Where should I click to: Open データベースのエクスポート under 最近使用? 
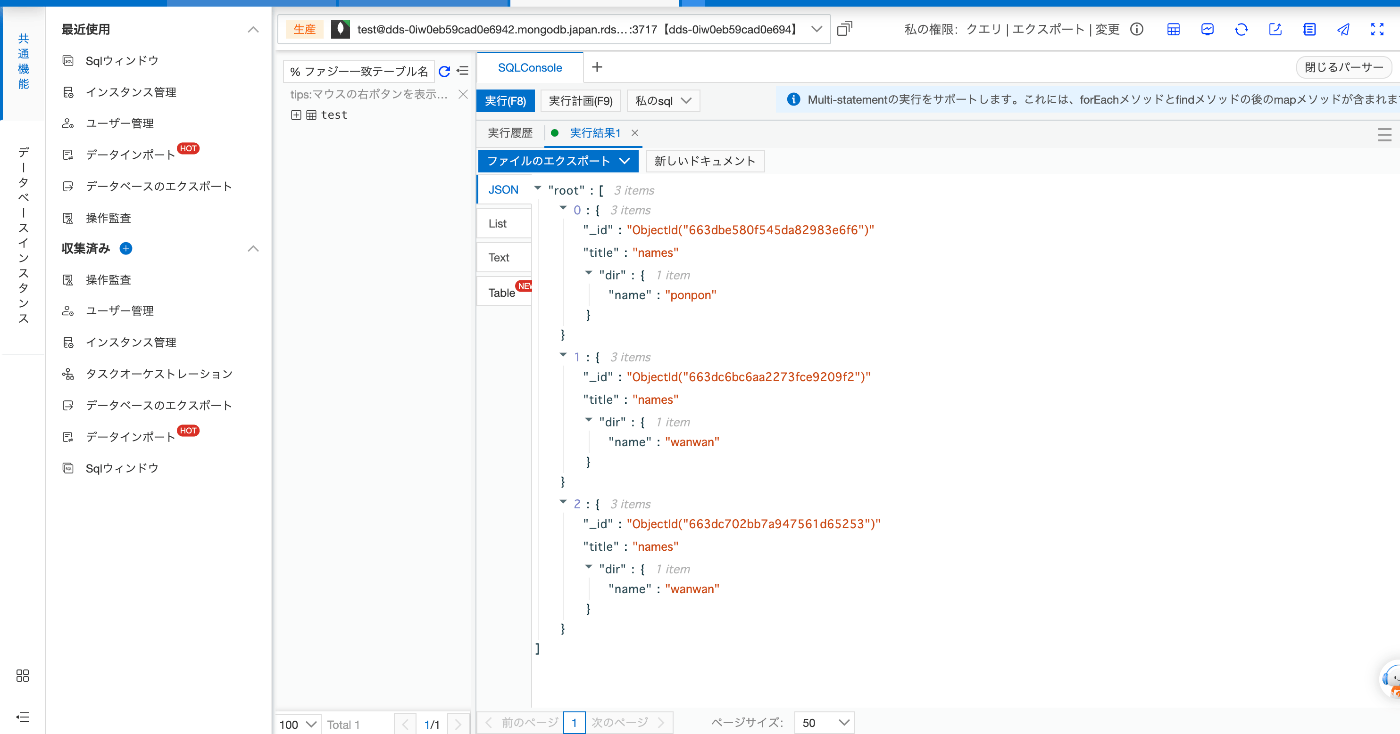click(157, 186)
